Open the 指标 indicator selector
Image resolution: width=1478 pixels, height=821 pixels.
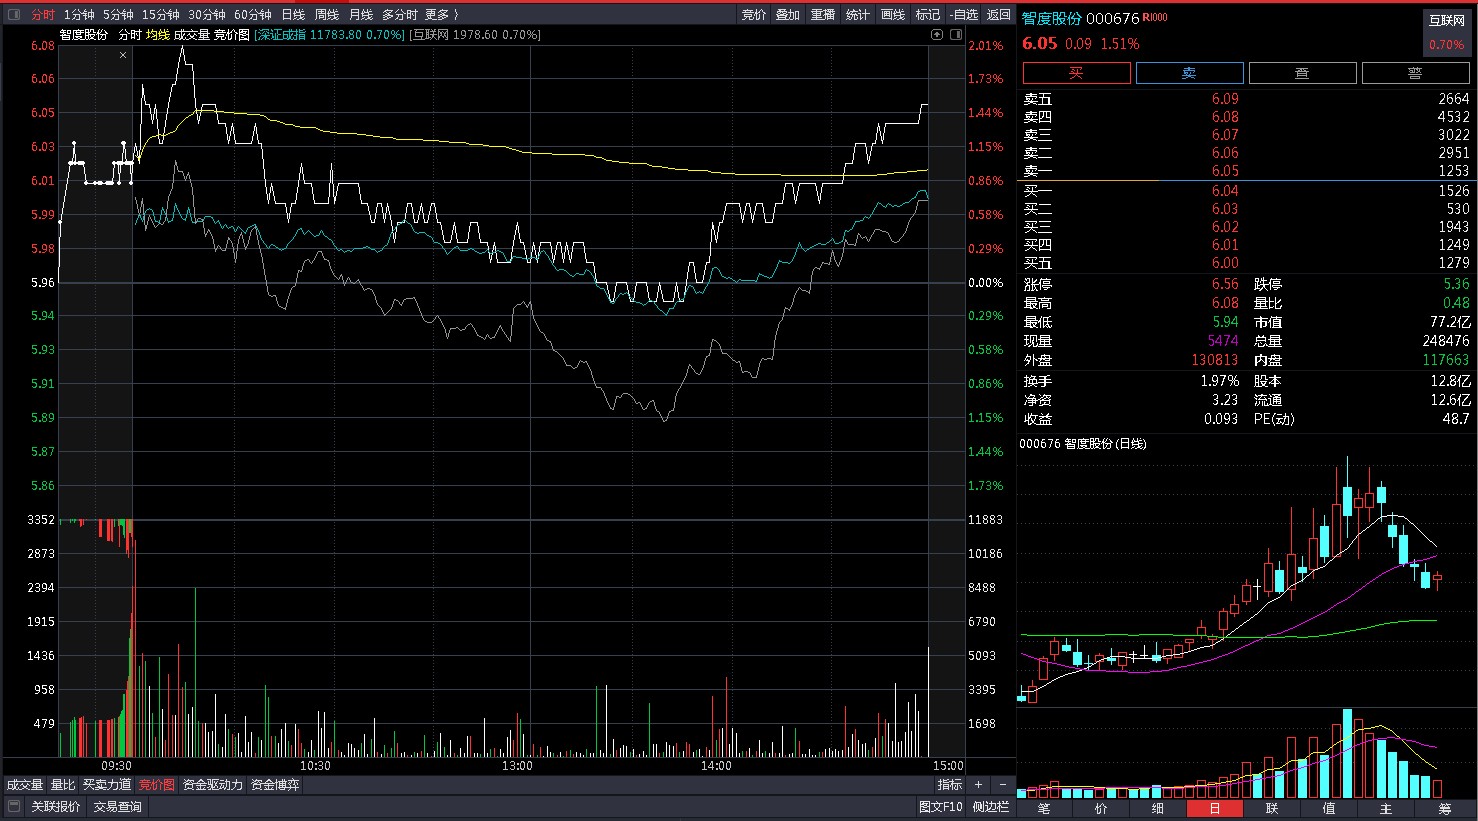[949, 785]
